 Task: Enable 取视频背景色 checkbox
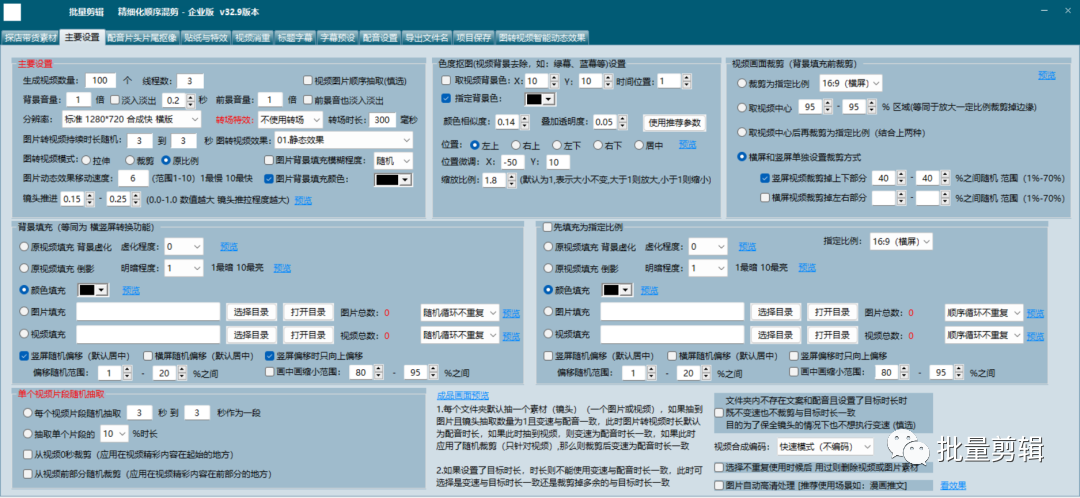[x=446, y=81]
